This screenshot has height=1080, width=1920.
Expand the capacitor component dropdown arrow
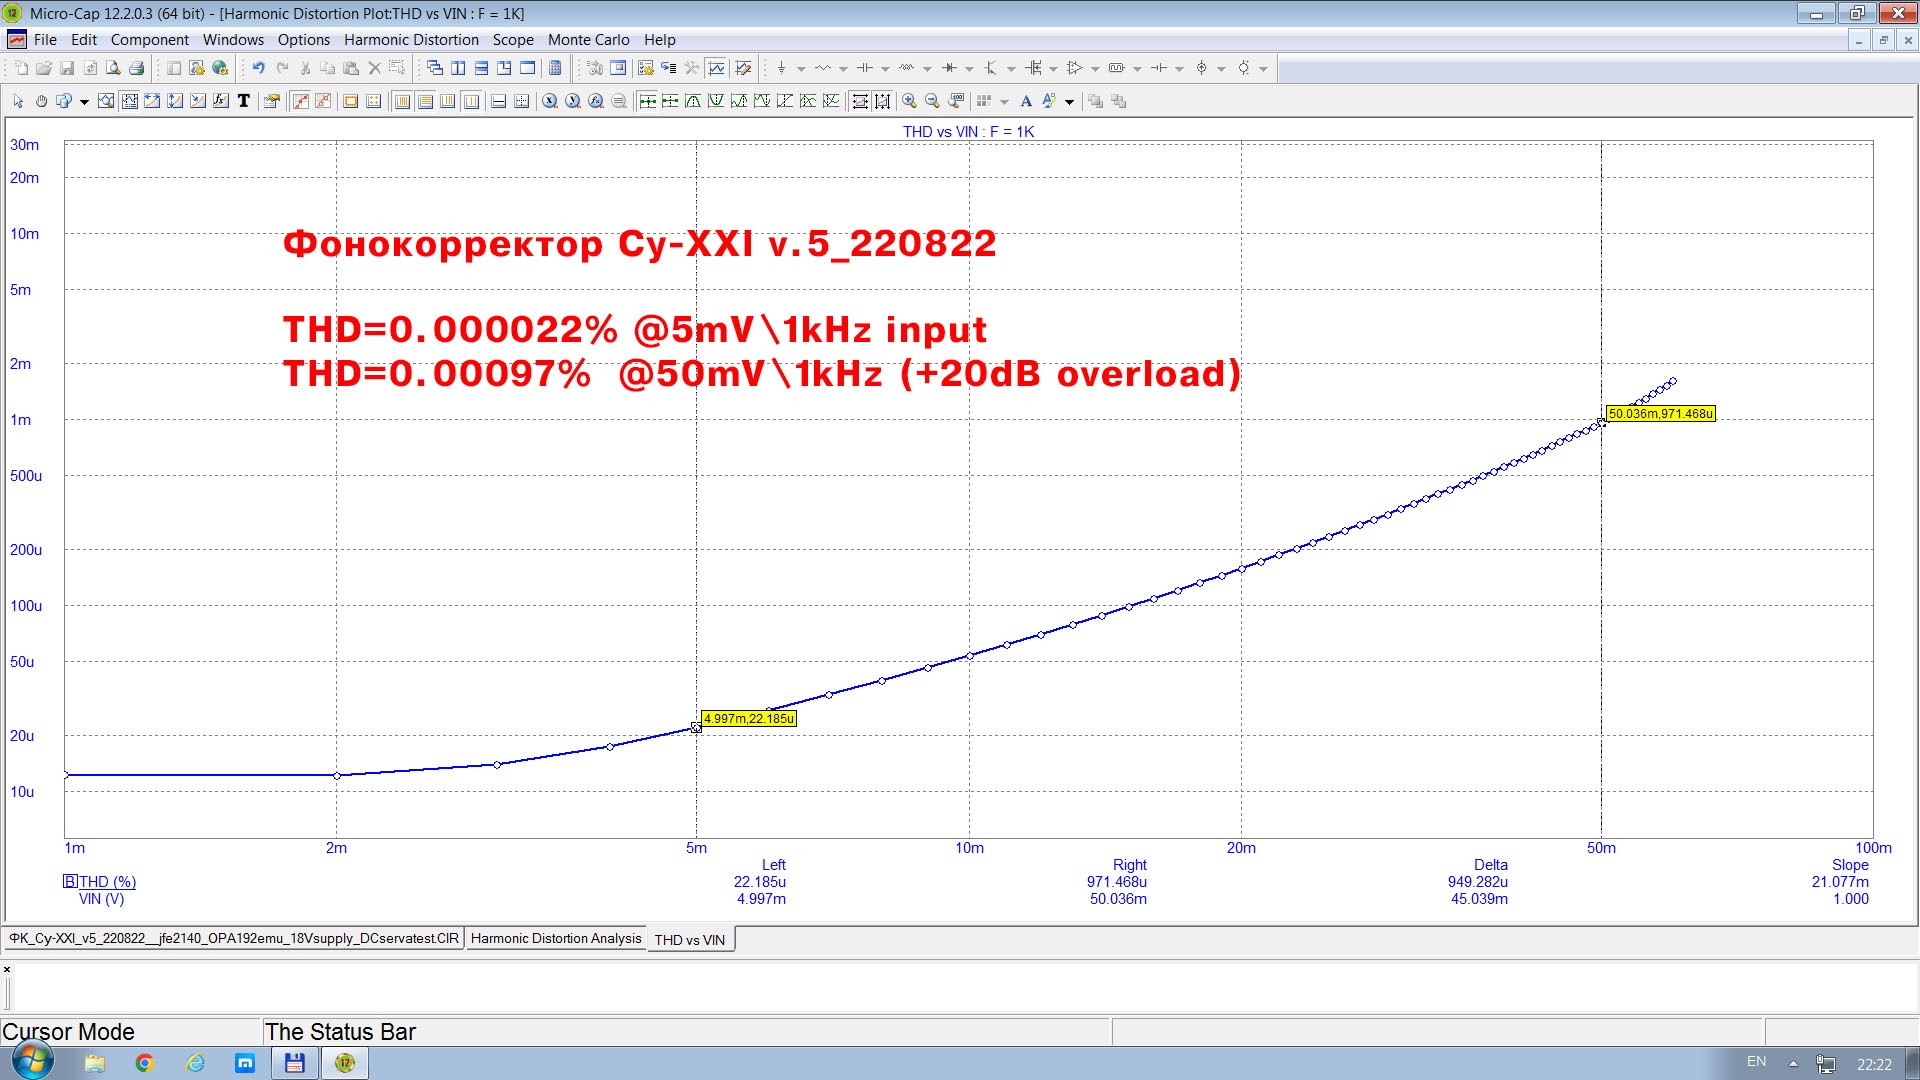pyautogui.click(x=885, y=69)
